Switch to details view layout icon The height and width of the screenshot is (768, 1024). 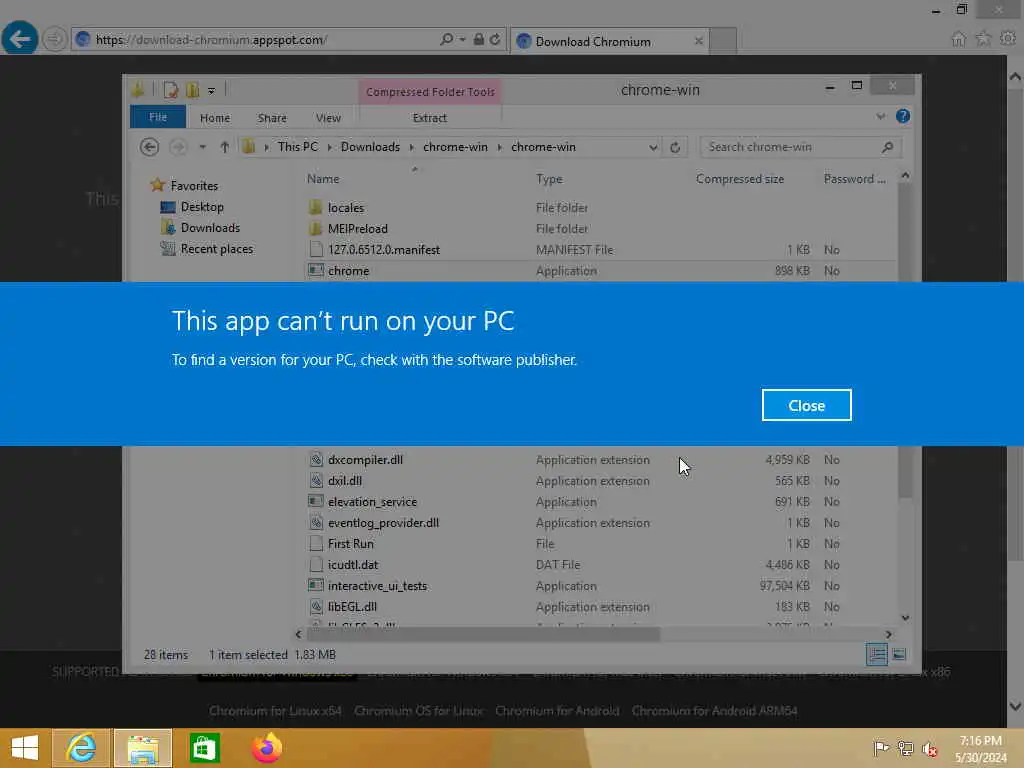click(x=876, y=654)
